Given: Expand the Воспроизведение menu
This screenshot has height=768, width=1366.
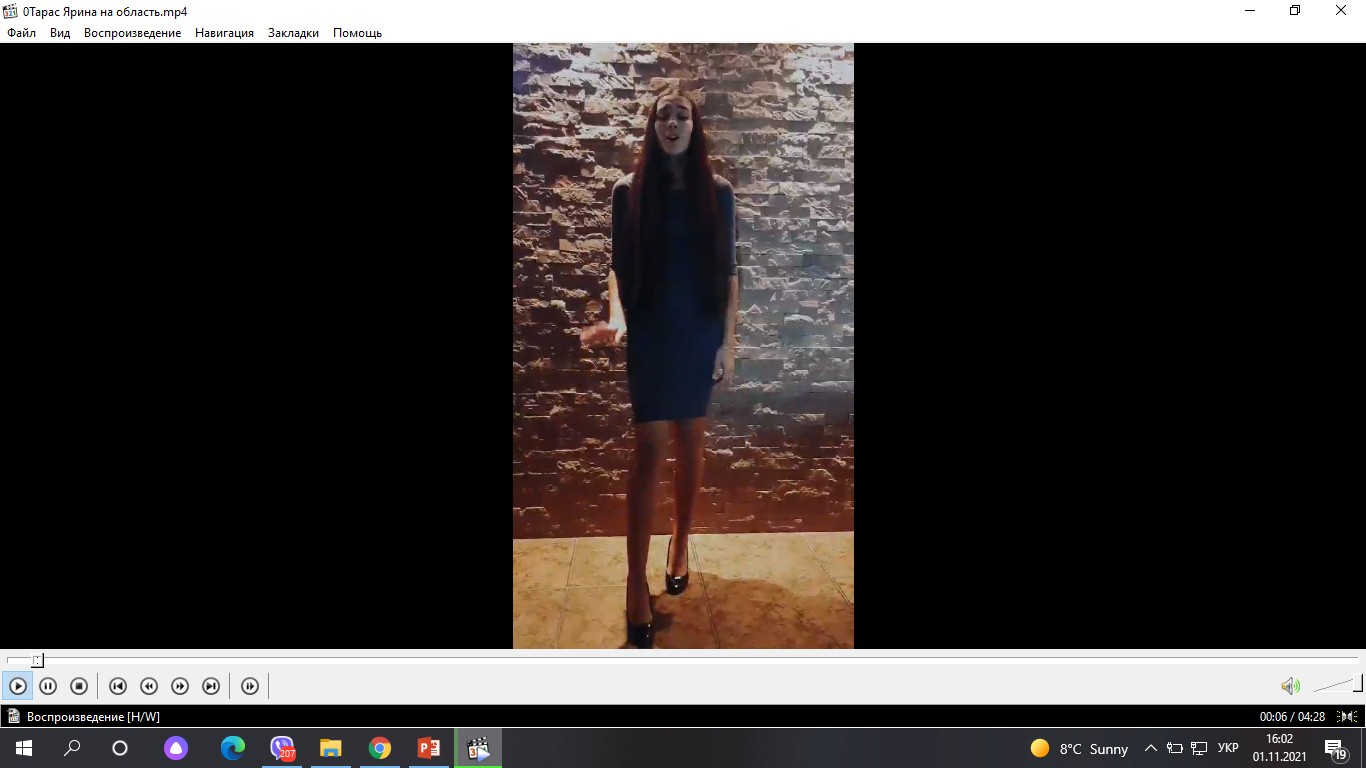Looking at the screenshot, I should pos(132,33).
